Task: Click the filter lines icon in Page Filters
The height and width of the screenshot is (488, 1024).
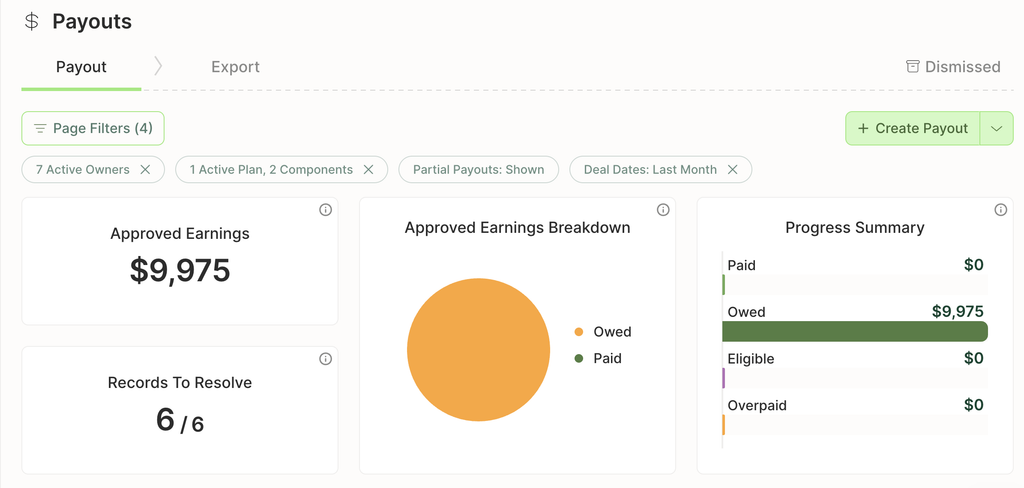Action: 40,129
